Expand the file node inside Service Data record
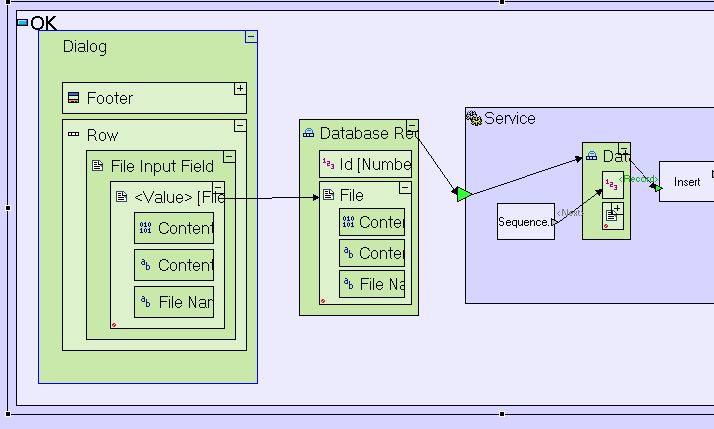This screenshot has width=714, height=429. pos(618,209)
